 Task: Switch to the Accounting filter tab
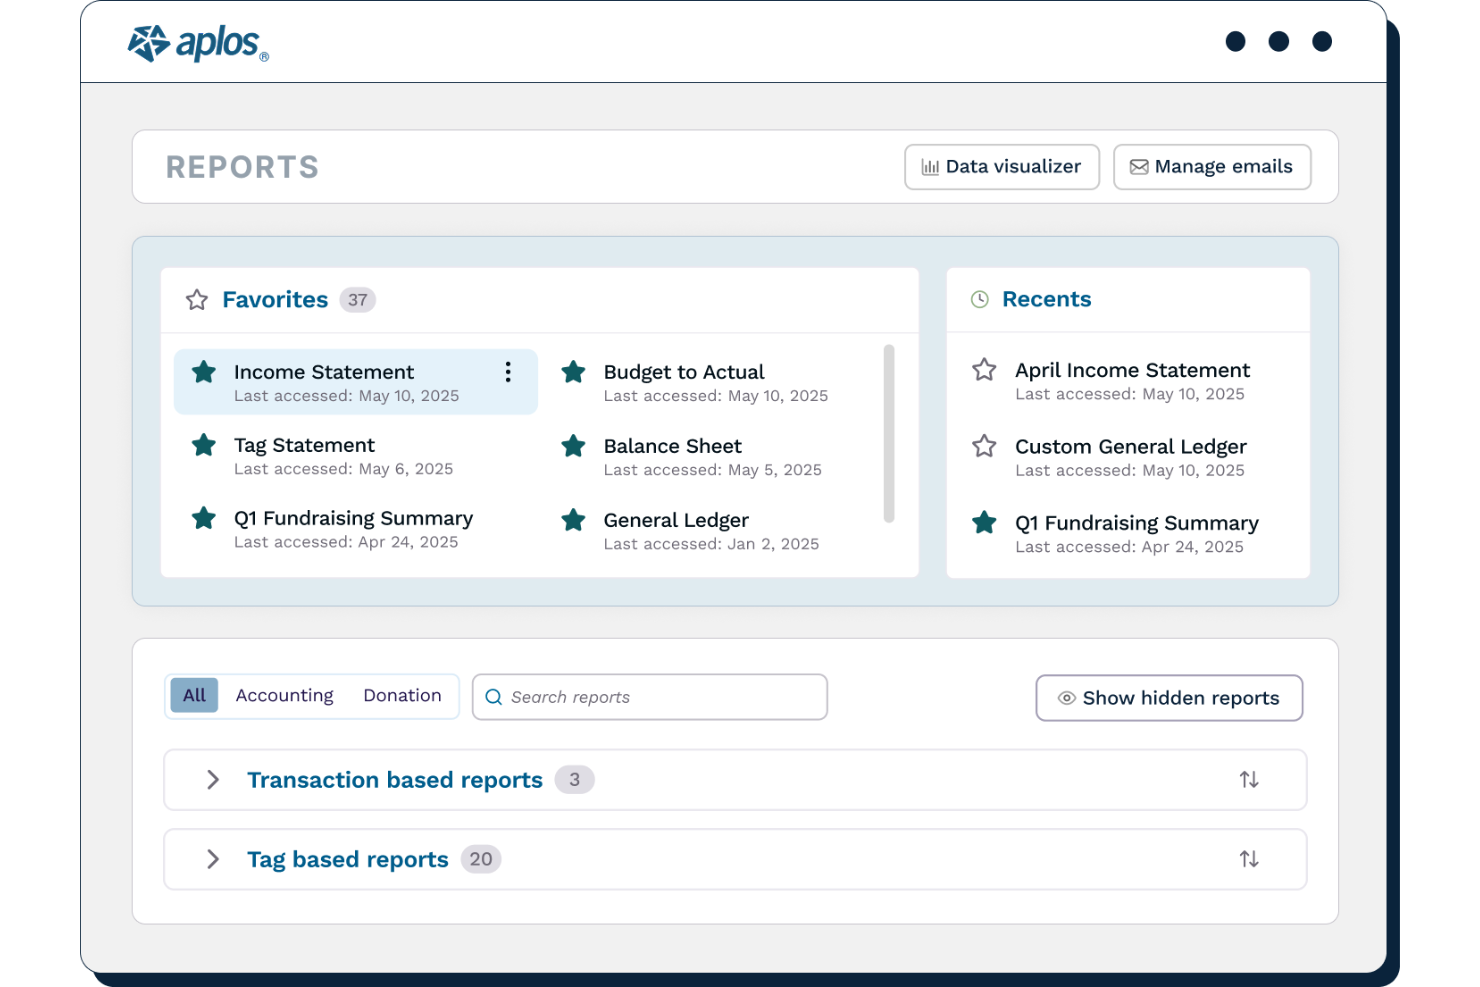coord(284,695)
